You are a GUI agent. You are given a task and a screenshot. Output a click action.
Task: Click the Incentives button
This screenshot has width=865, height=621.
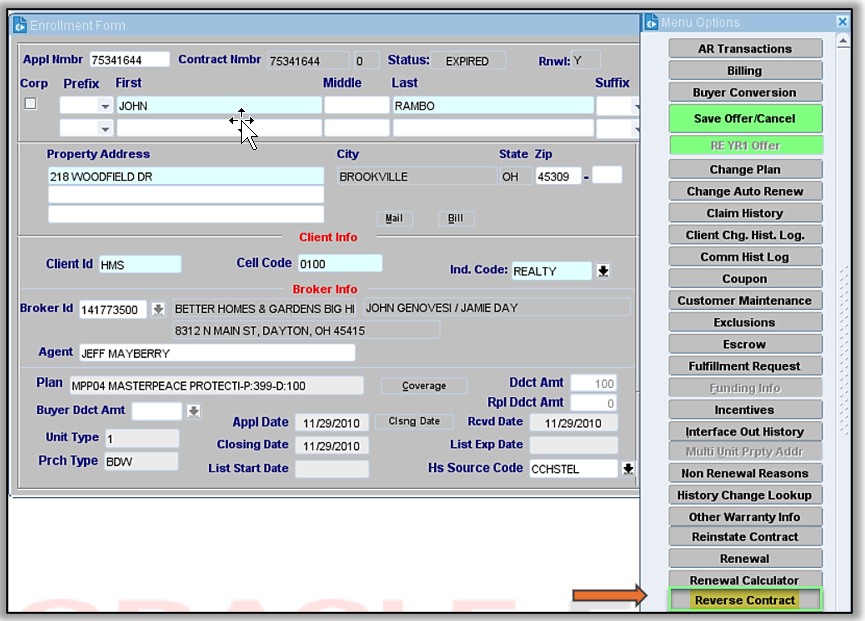tap(745, 410)
